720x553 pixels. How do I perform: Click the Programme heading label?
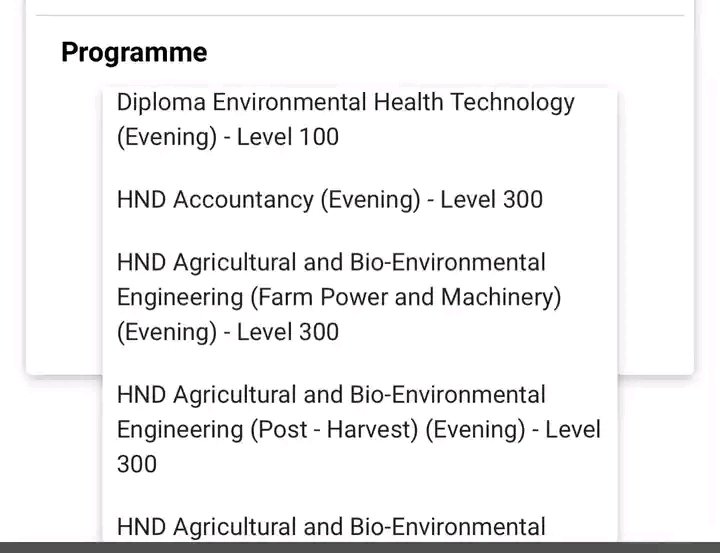pos(134,53)
